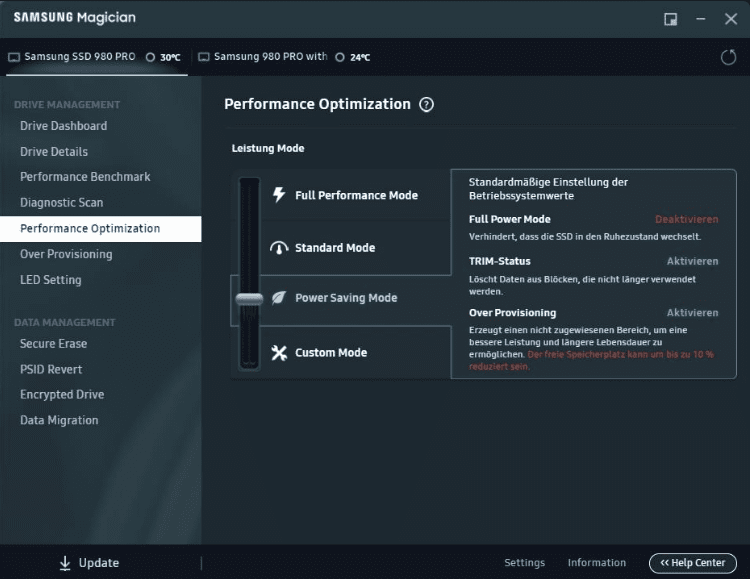
Task: Click the gauge icon for Standard Mode
Action: pyautogui.click(x=279, y=248)
